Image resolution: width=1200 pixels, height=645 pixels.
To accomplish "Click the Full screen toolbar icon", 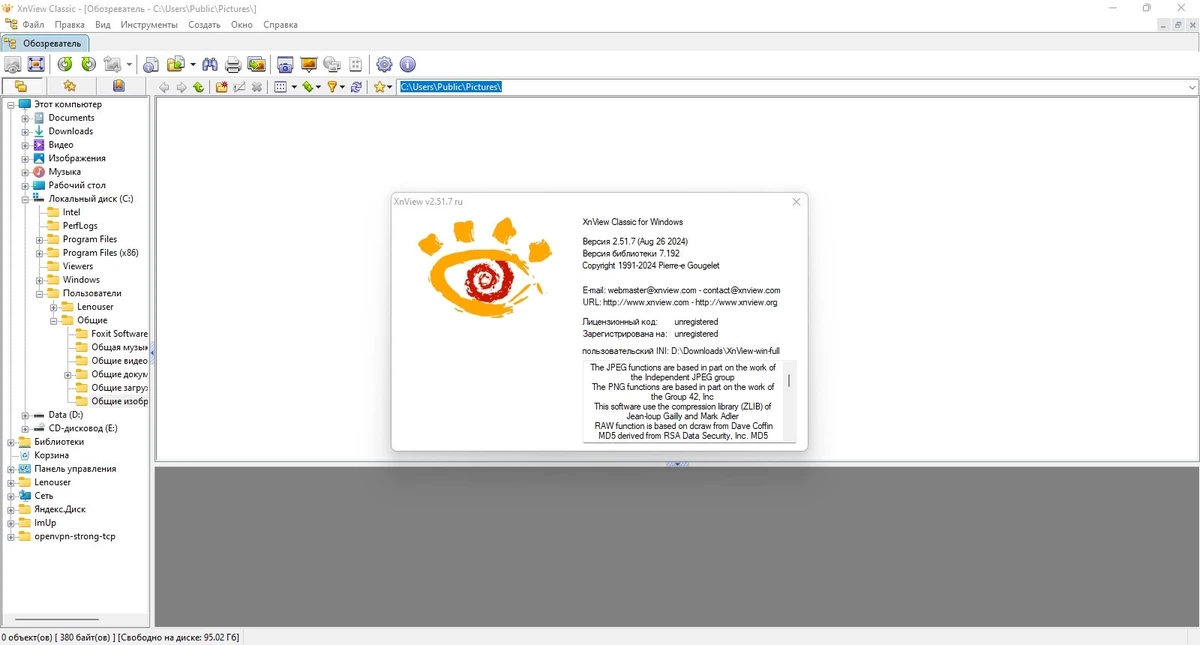I will tap(36, 64).
